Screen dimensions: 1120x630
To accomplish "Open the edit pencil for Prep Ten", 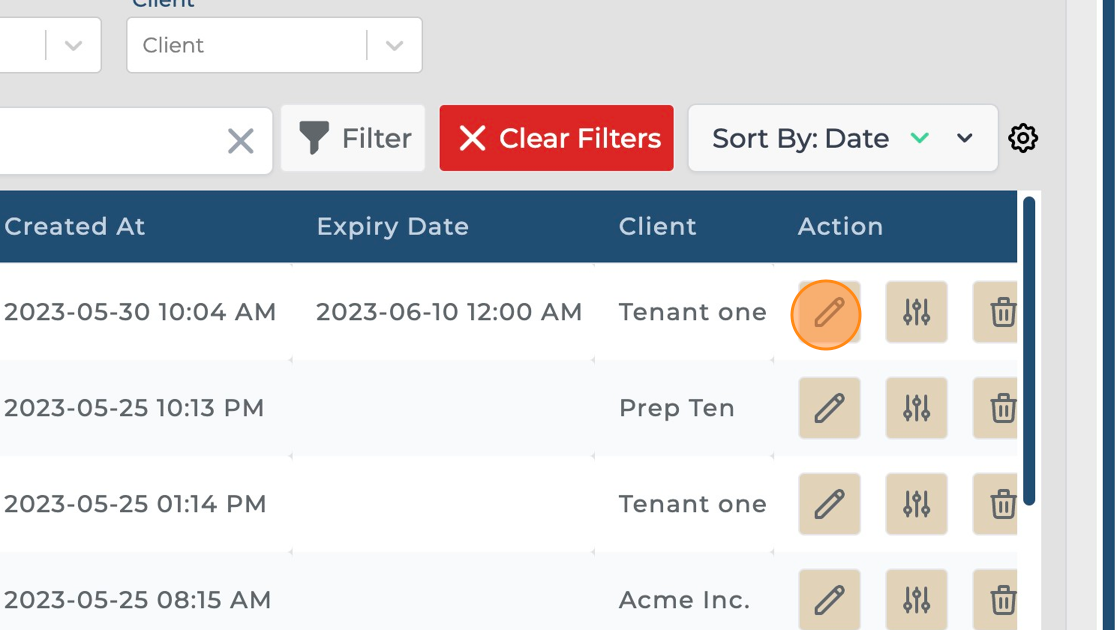I will (828, 408).
